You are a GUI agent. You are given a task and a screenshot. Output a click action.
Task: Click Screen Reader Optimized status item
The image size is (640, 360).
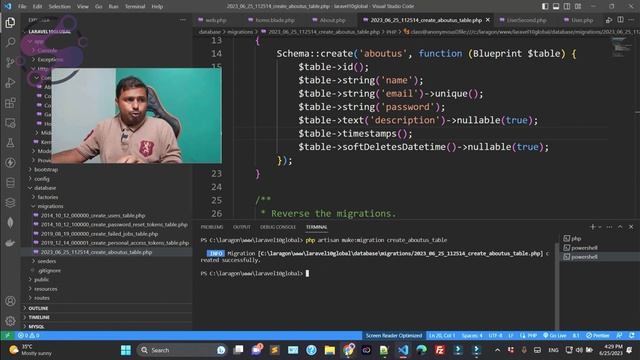pos(393,336)
